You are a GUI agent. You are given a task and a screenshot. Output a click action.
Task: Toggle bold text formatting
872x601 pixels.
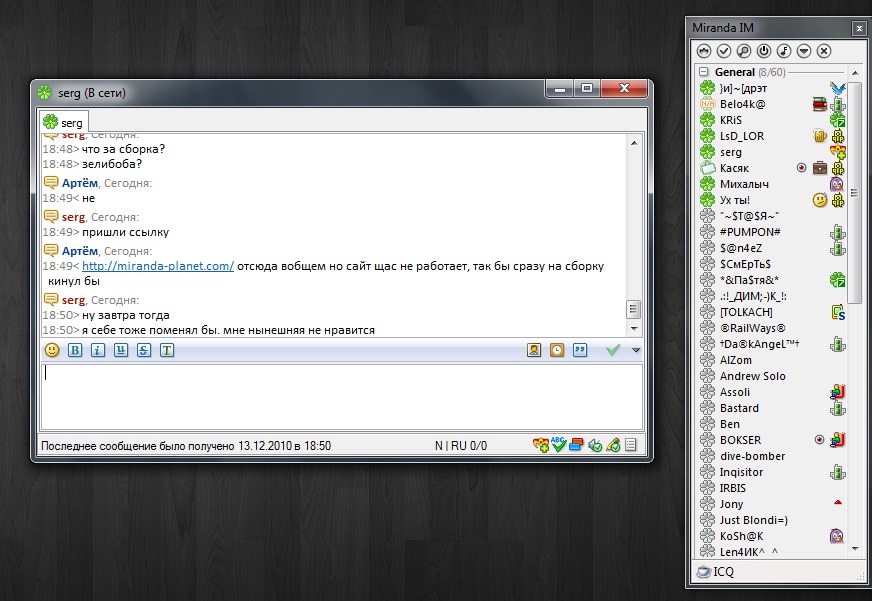pos(75,350)
